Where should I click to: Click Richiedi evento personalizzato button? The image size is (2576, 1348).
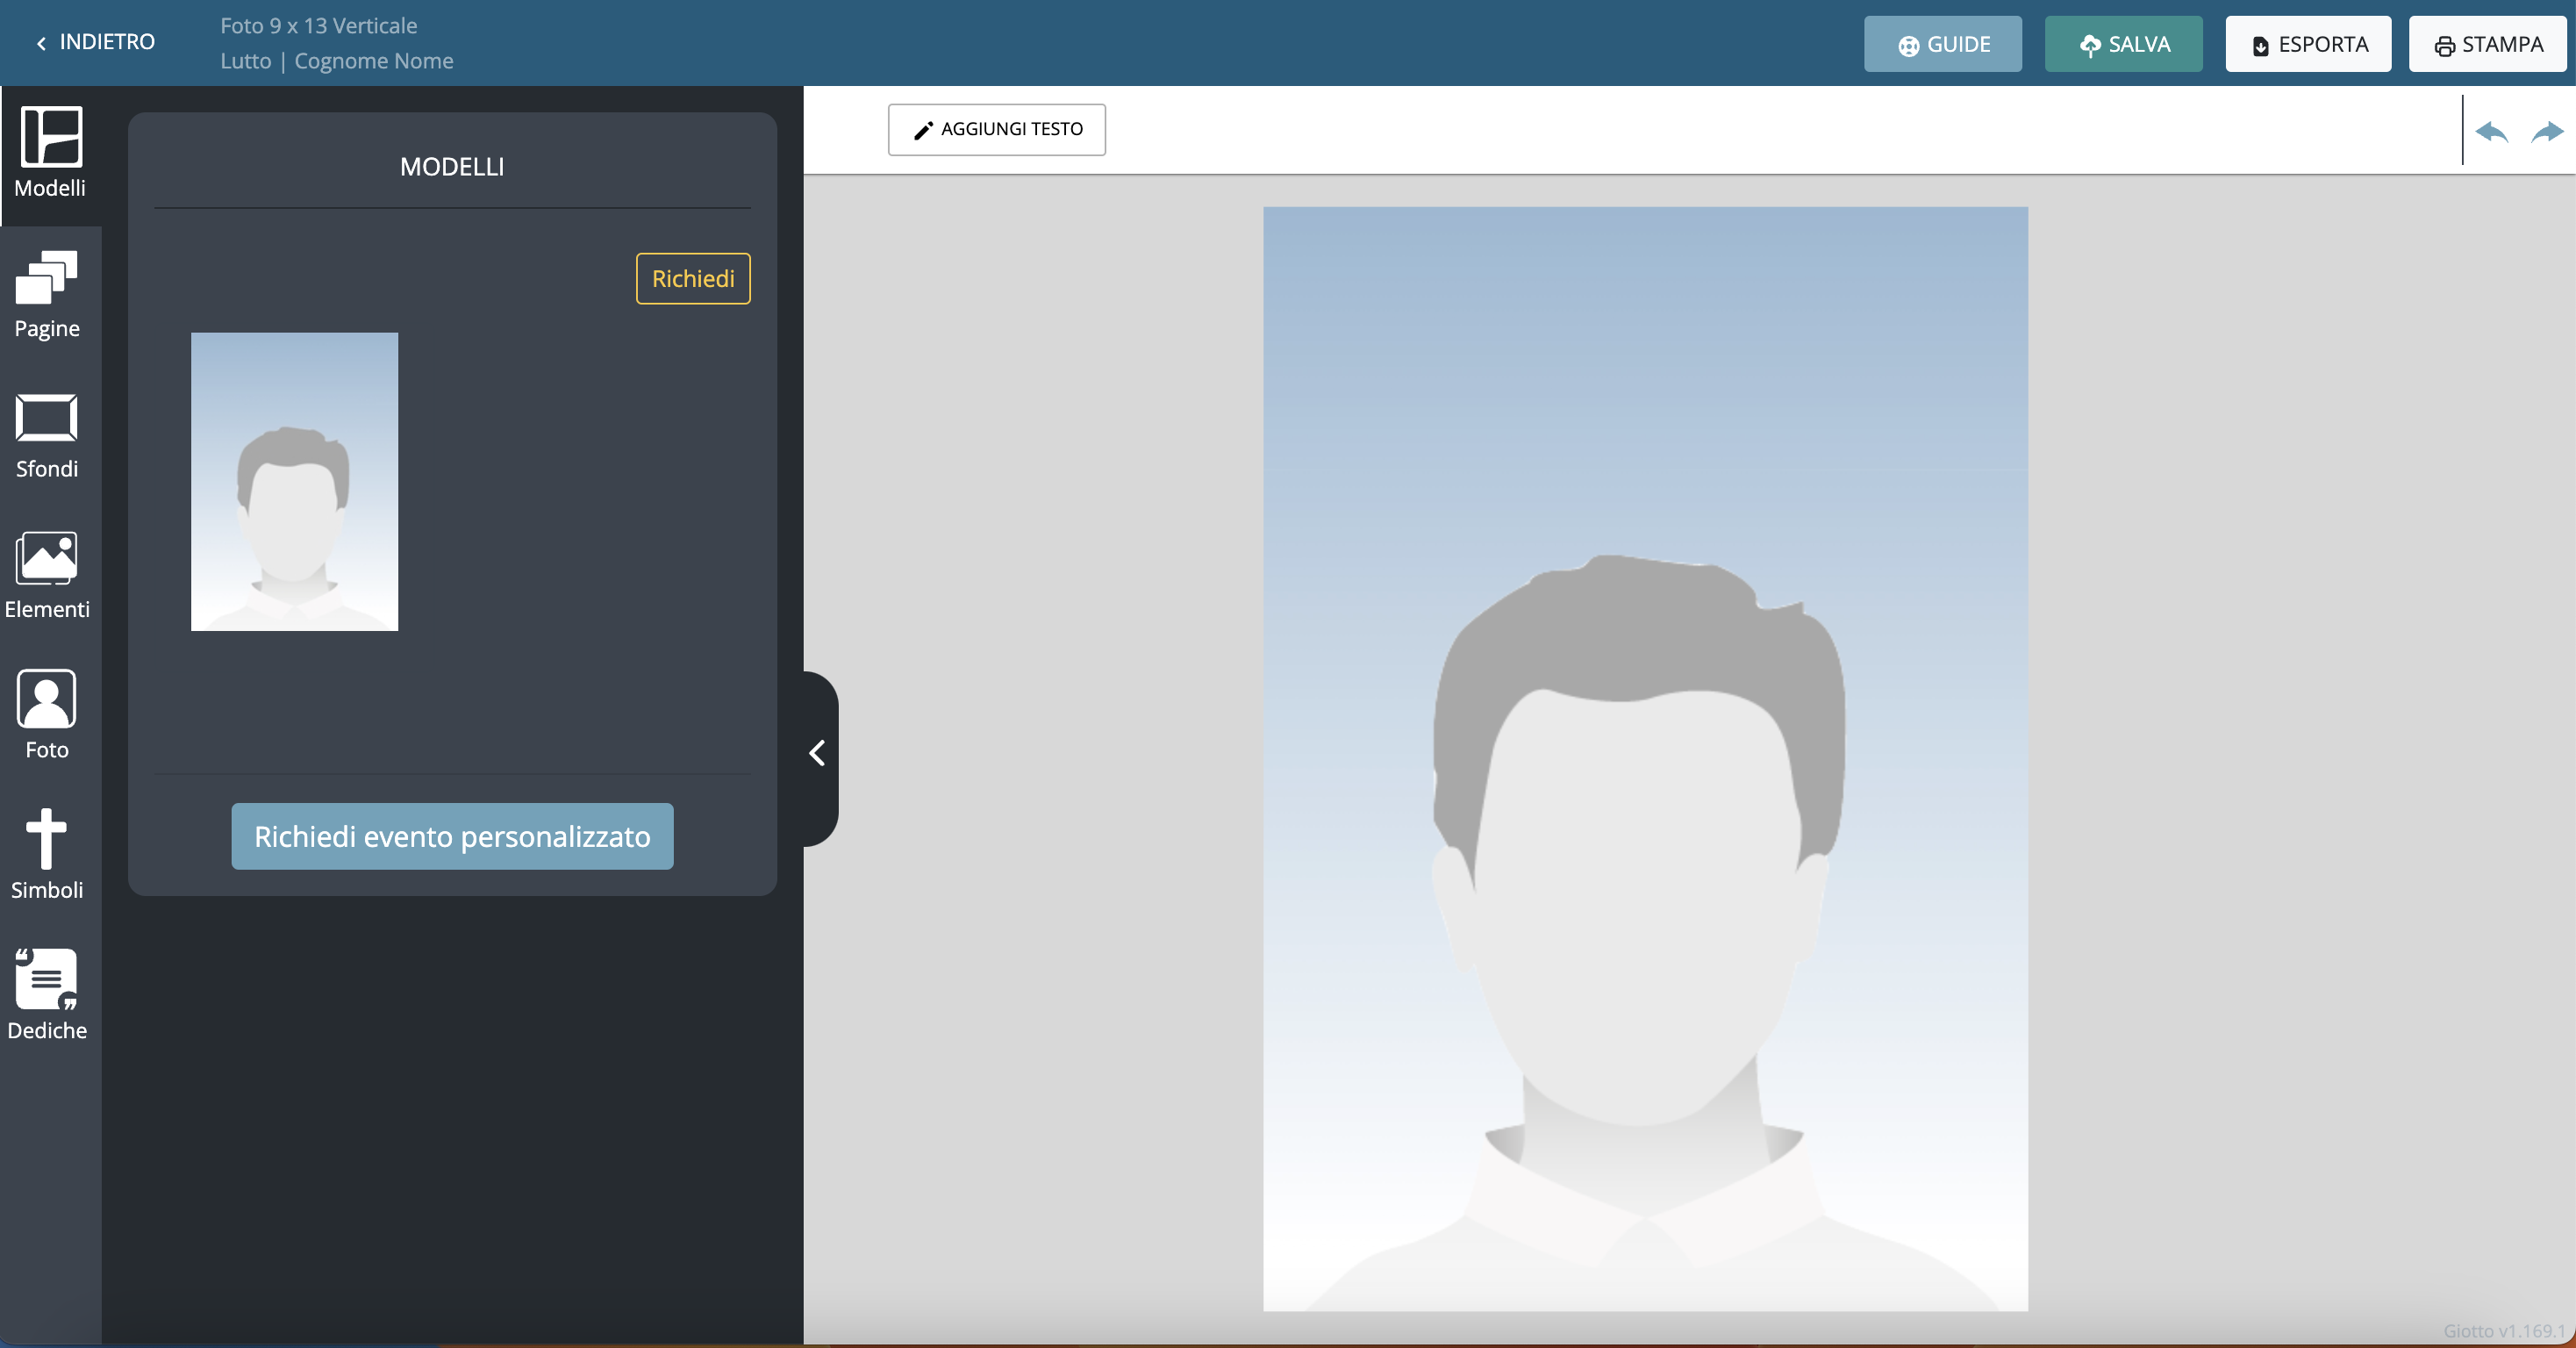[x=452, y=836]
